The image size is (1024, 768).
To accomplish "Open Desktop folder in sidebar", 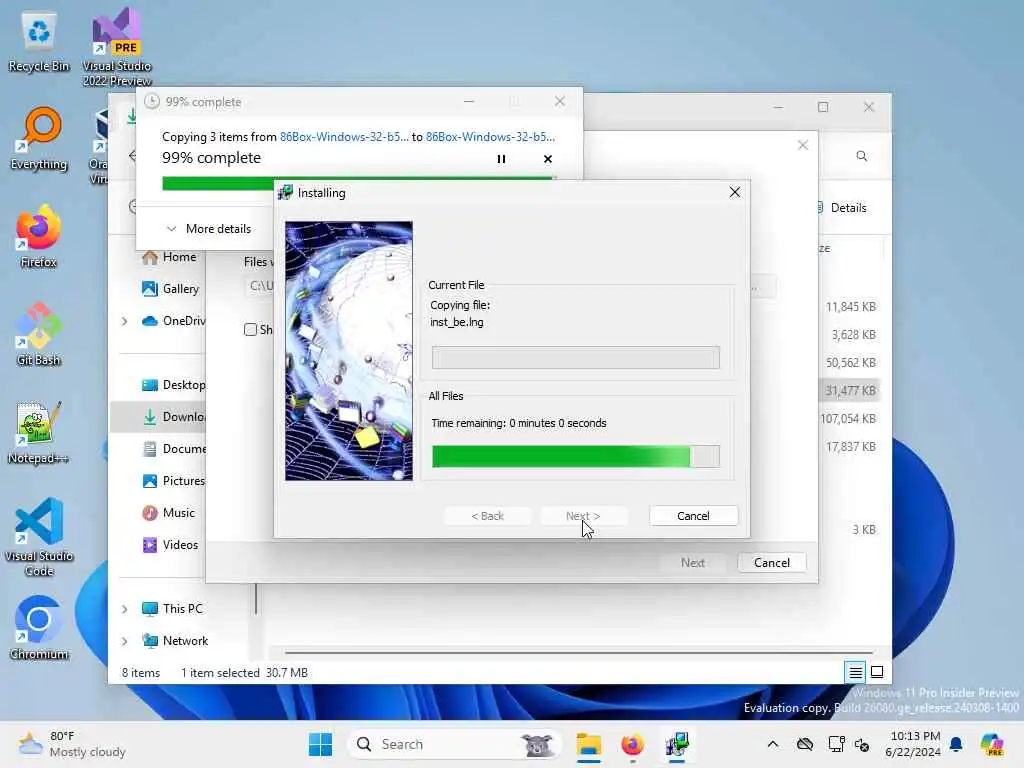I will (x=174, y=385).
